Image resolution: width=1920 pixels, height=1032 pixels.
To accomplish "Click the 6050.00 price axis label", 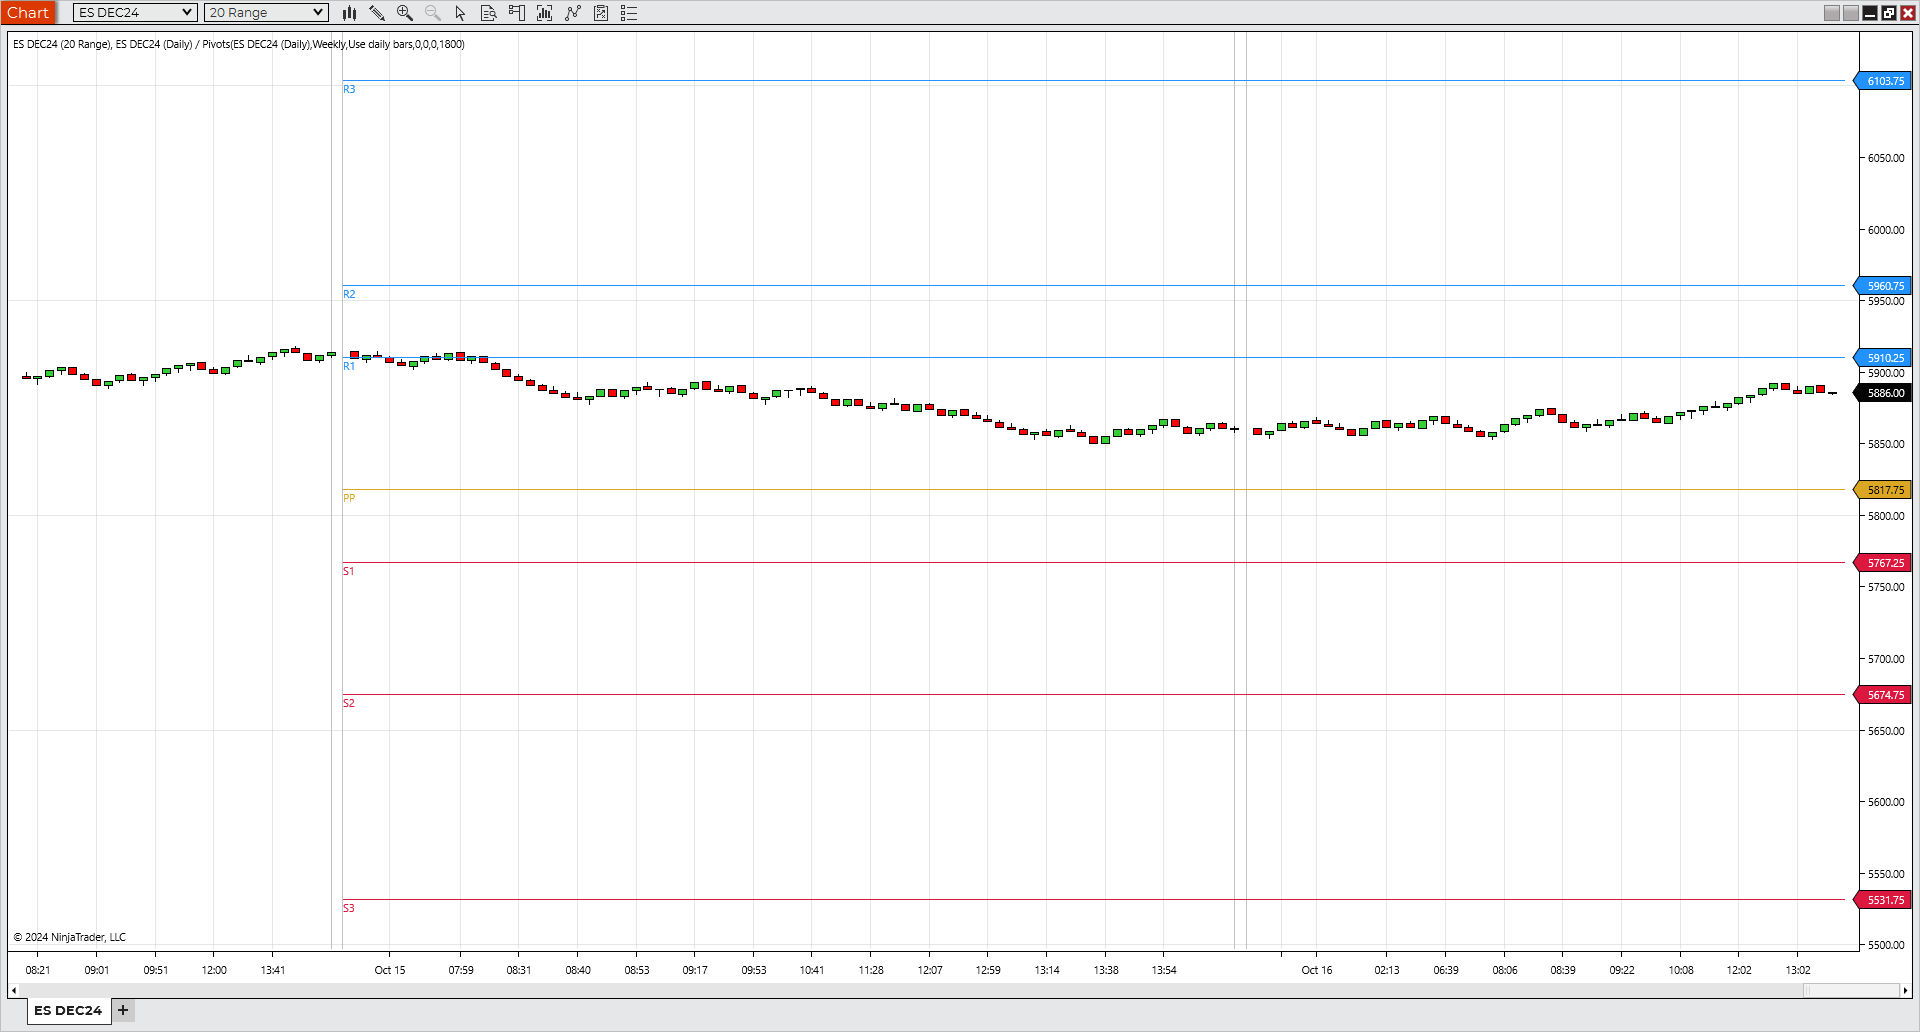I will click(1886, 158).
